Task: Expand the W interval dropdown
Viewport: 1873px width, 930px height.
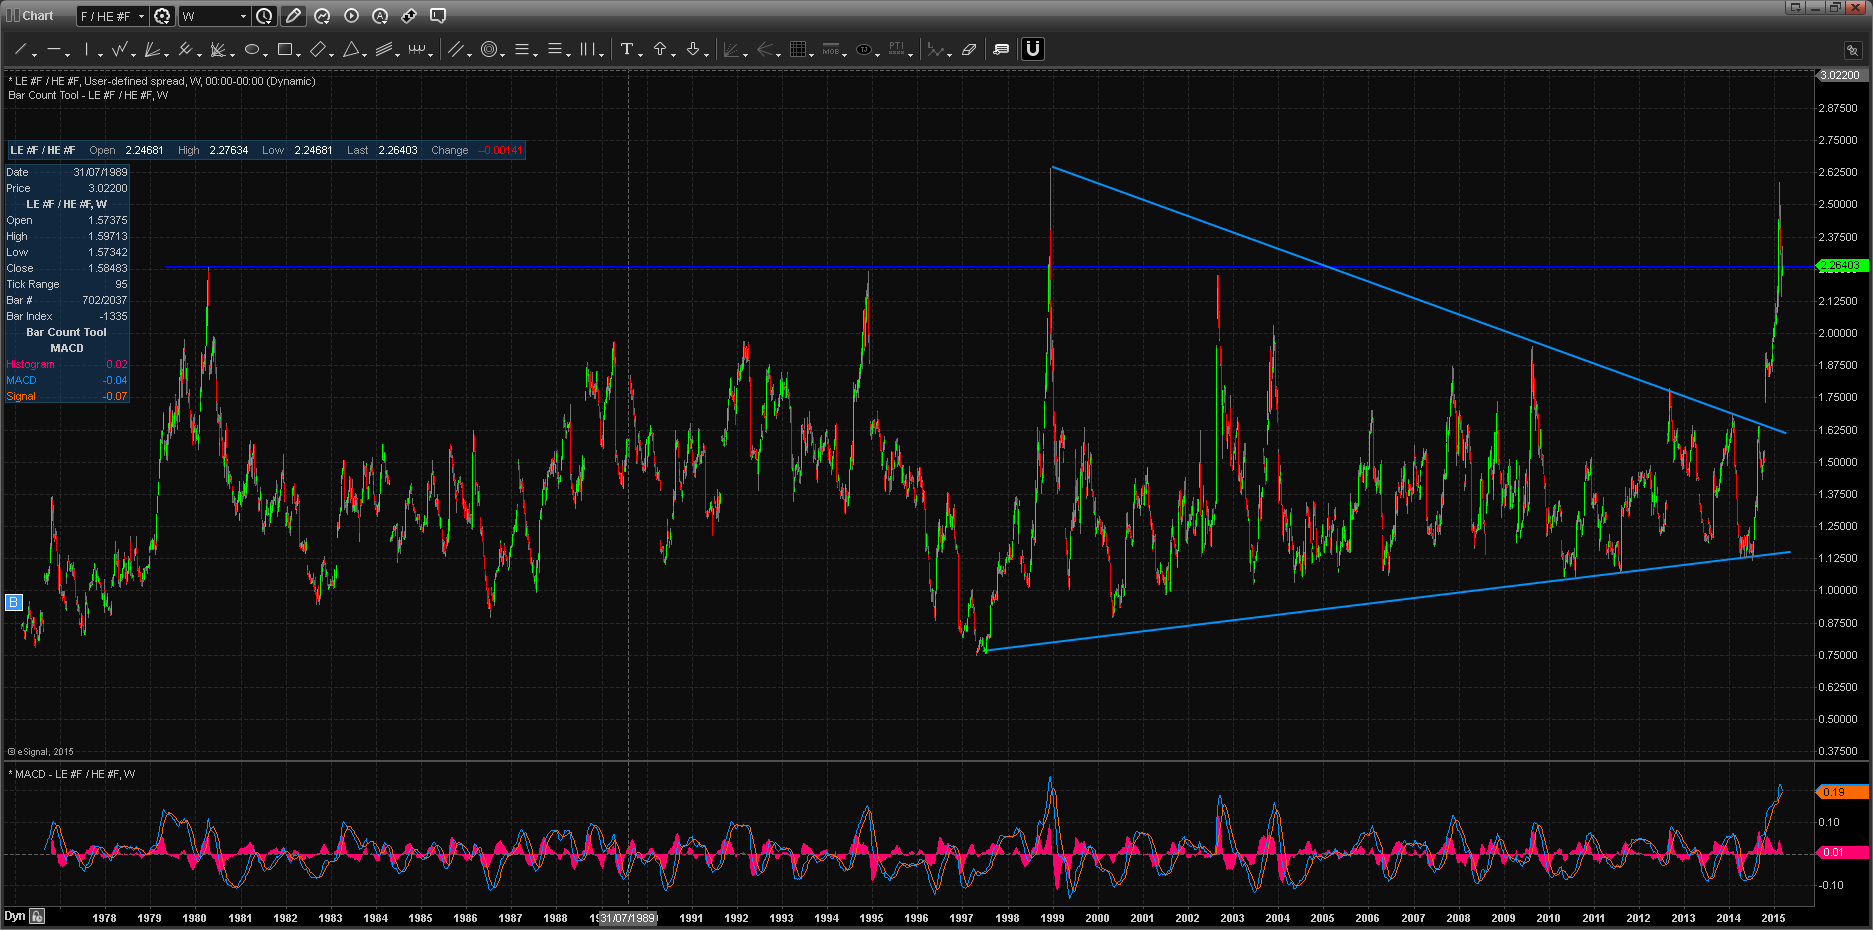Action: (x=214, y=16)
